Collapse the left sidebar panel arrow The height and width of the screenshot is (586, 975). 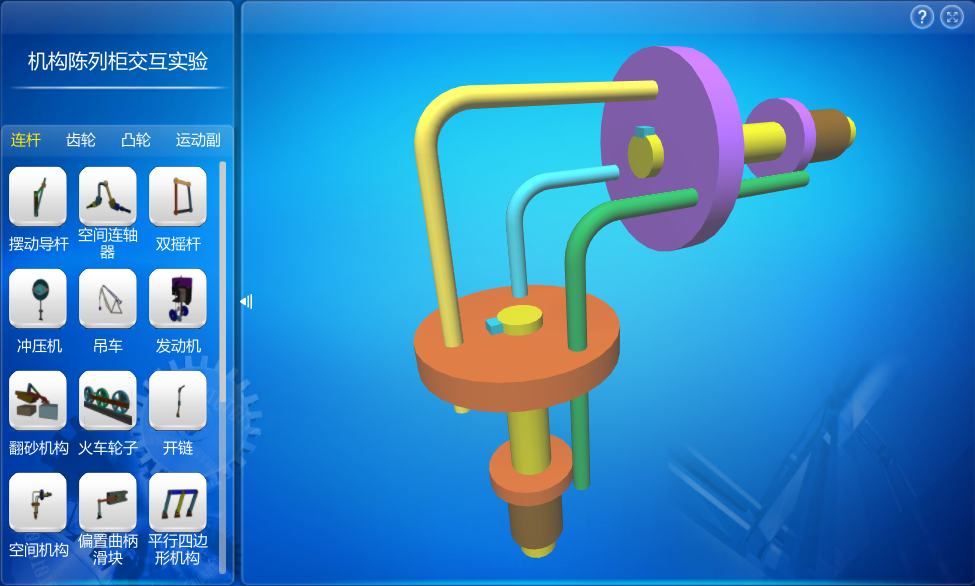[246, 301]
